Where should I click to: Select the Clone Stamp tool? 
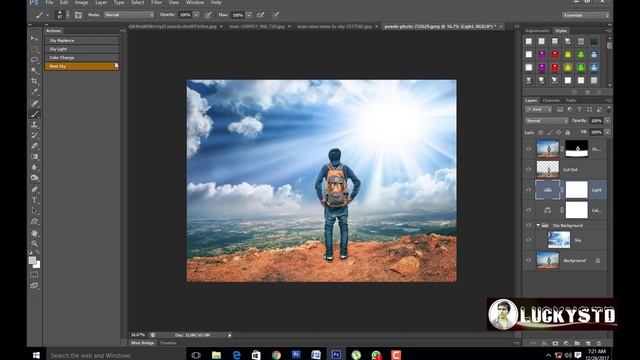coord(34,124)
